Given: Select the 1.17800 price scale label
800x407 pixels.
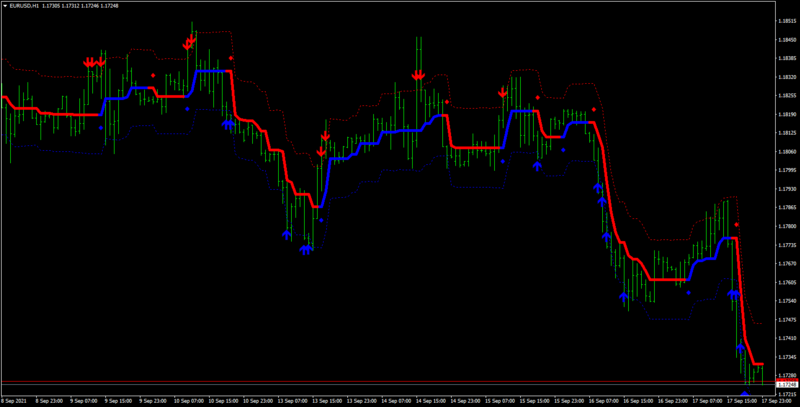Looking at the screenshot, I should coord(788,226).
